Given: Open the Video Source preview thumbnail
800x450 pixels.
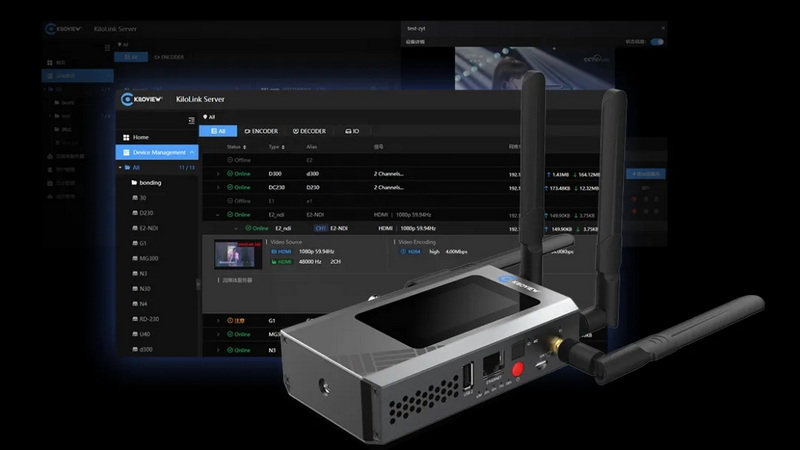Looking at the screenshot, I should (238, 254).
